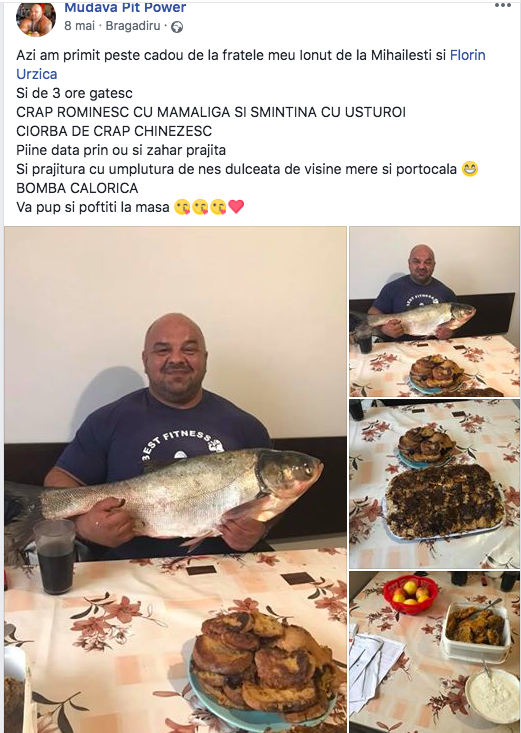Click the Bragadiru location link
The height and width of the screenshot is (733, 521).
click(x=133, y=26)
